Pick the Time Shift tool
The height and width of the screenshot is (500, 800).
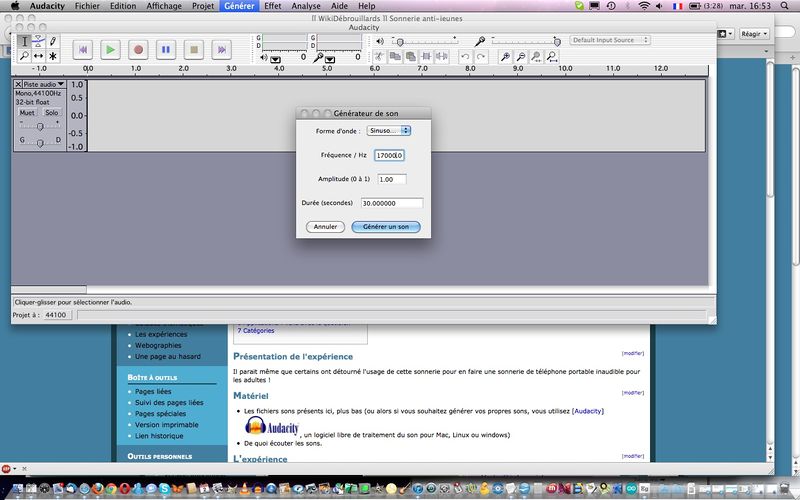[x=38, y=56]
